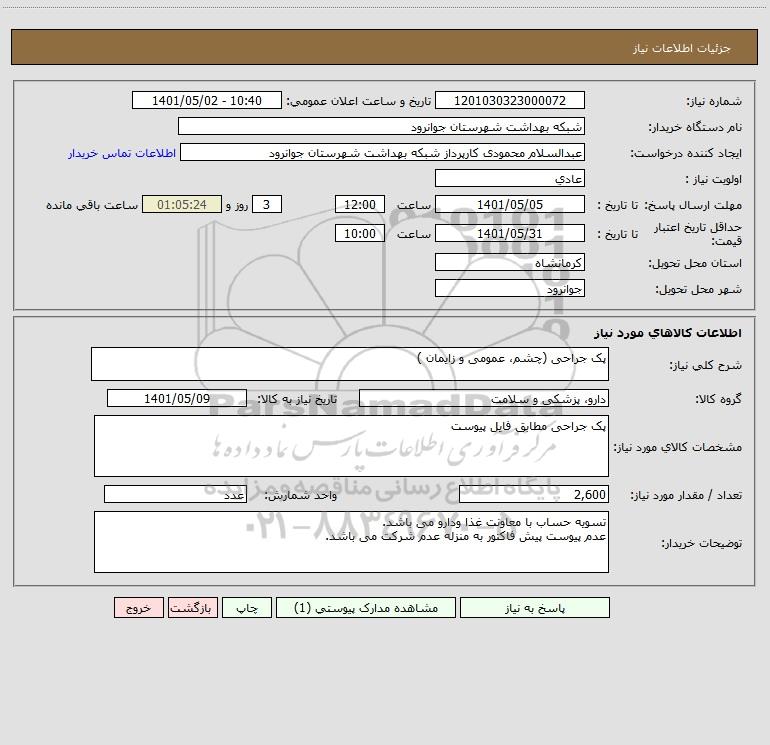Screen dimensions: 770x745
Task: Click the پاسخ به نیاز button
Action: 535,608
